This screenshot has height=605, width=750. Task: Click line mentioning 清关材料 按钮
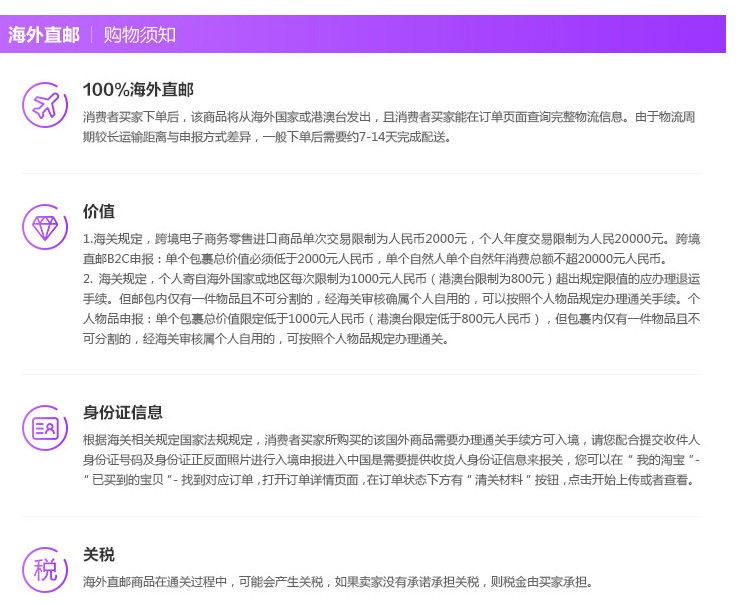click(389, 480)
